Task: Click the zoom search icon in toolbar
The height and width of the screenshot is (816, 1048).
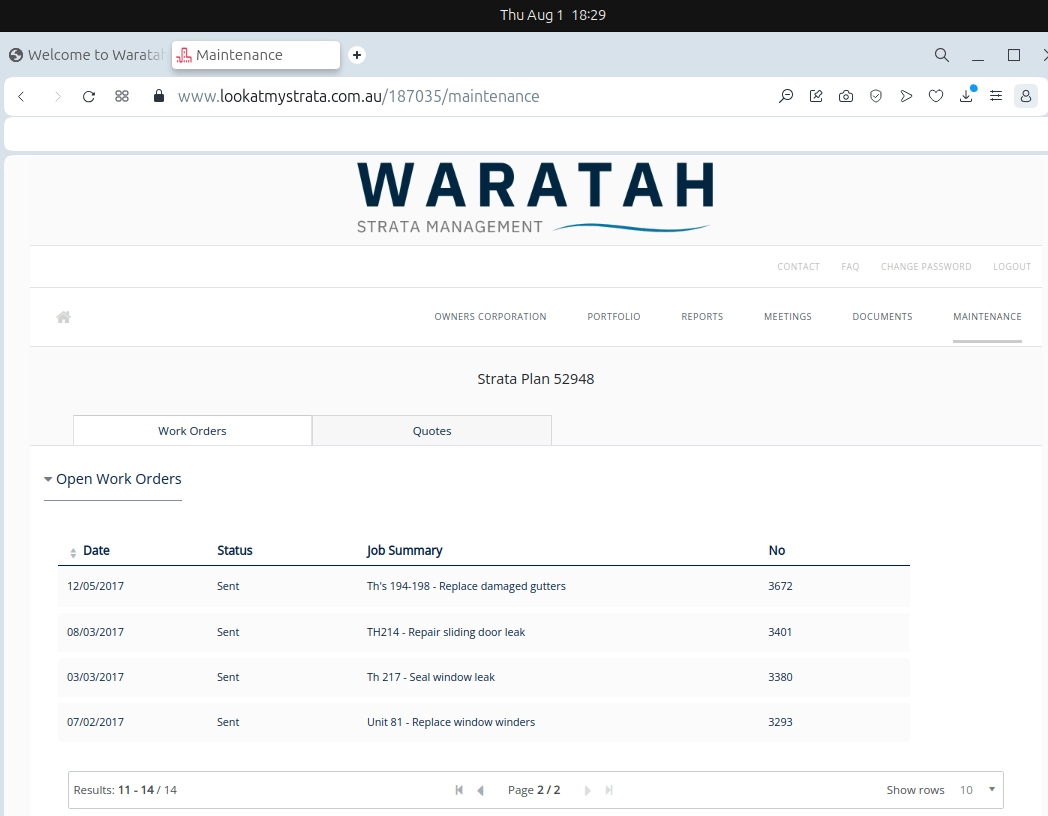Action: pos(786,96)
